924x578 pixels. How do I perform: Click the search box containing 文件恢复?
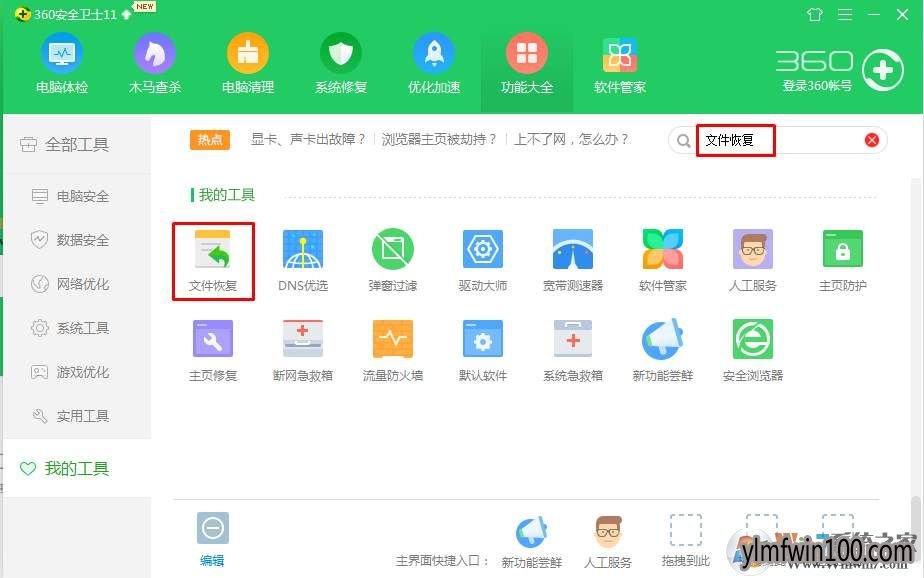[778, 140]
